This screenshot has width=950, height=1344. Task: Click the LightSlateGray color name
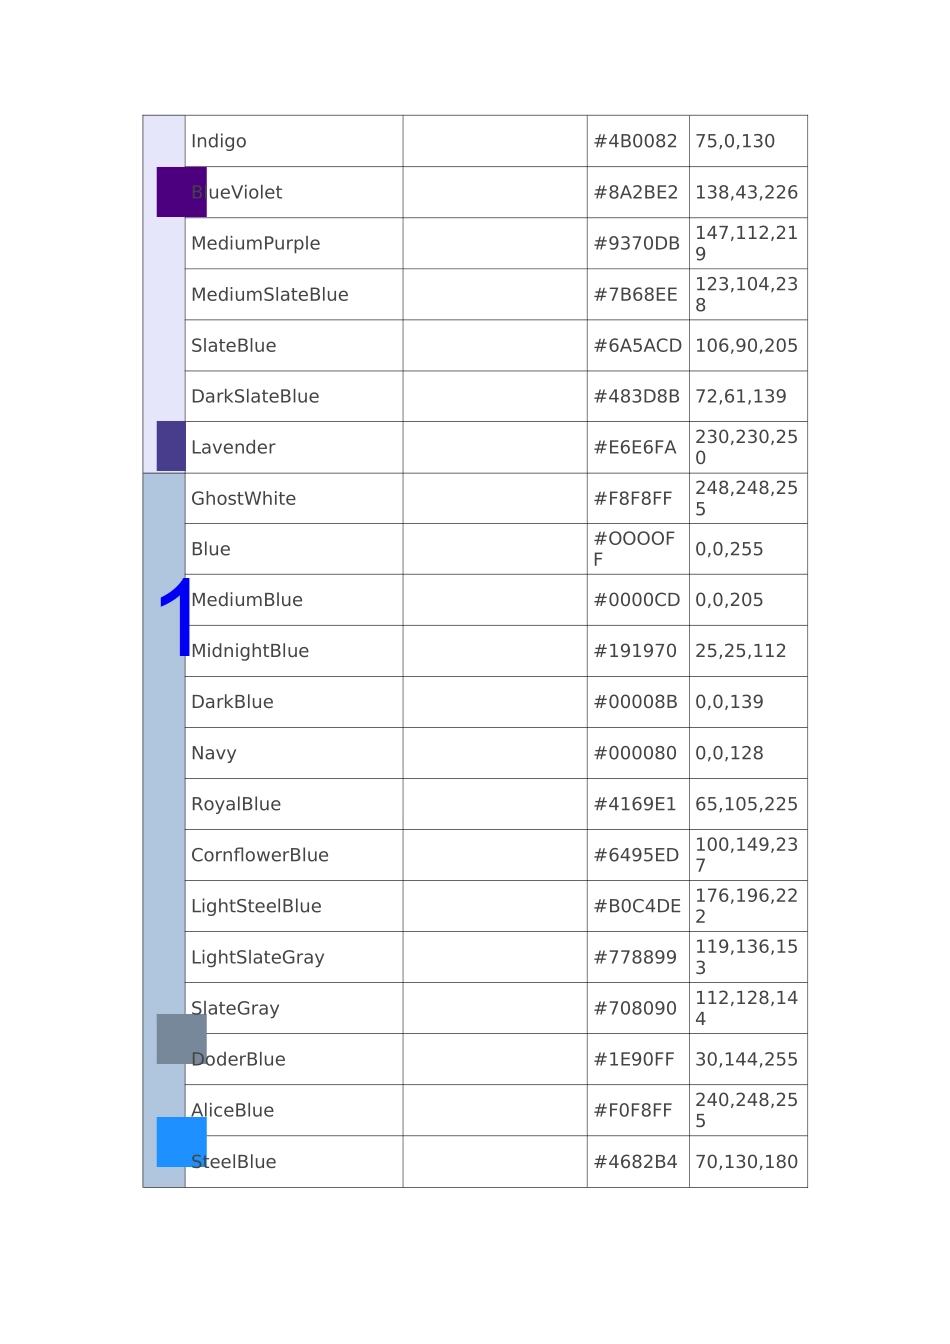(x=258, y=957)
